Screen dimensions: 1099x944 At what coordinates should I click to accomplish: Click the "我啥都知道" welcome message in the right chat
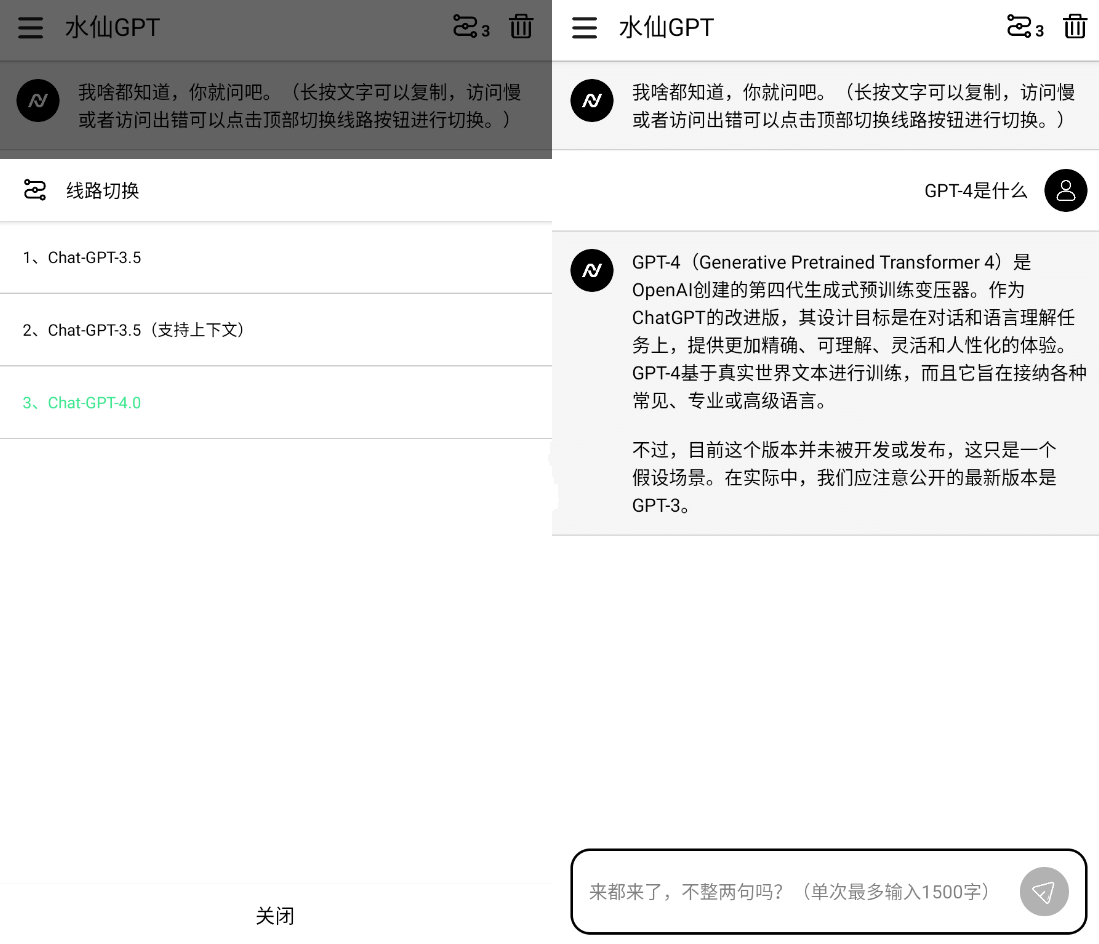853,106
